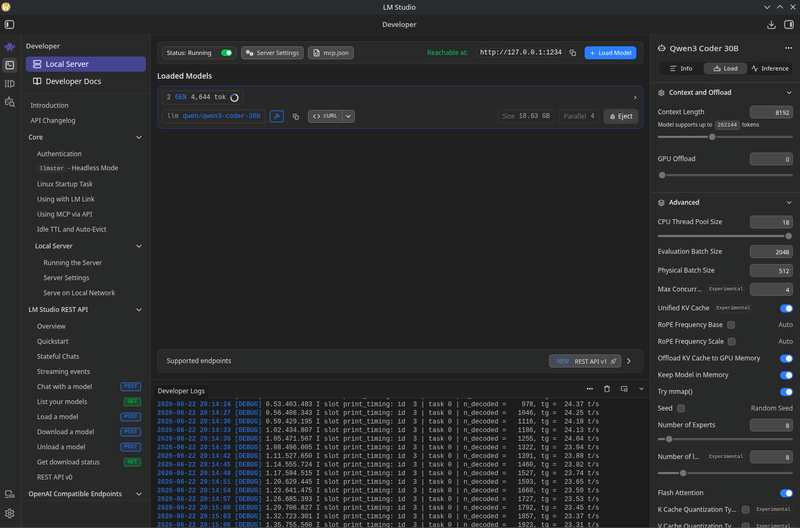Check K Cache Quantization Type checkbox
Screen dimensions: 800x528
745,509
